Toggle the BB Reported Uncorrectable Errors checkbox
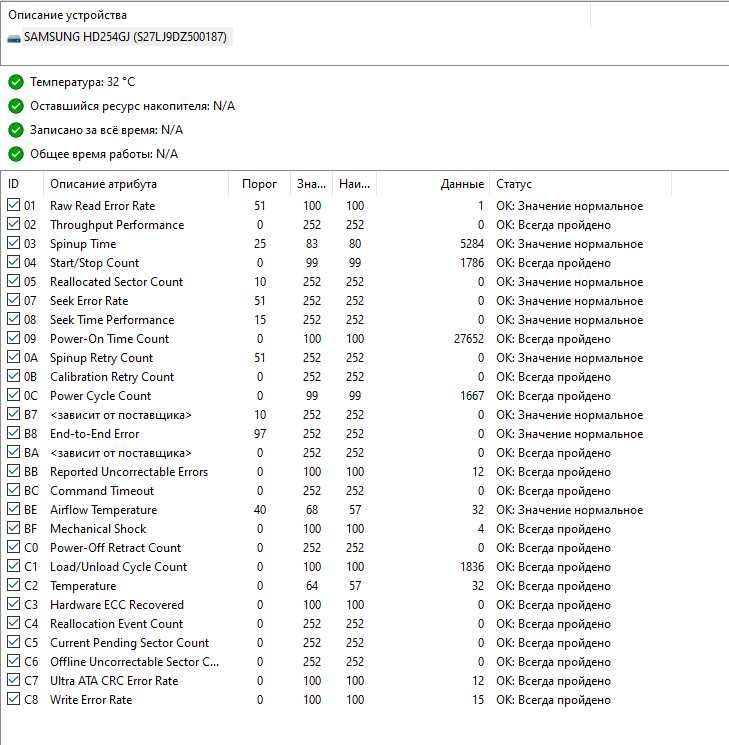This screenshot has height=745, width=729. pos(14,471)
